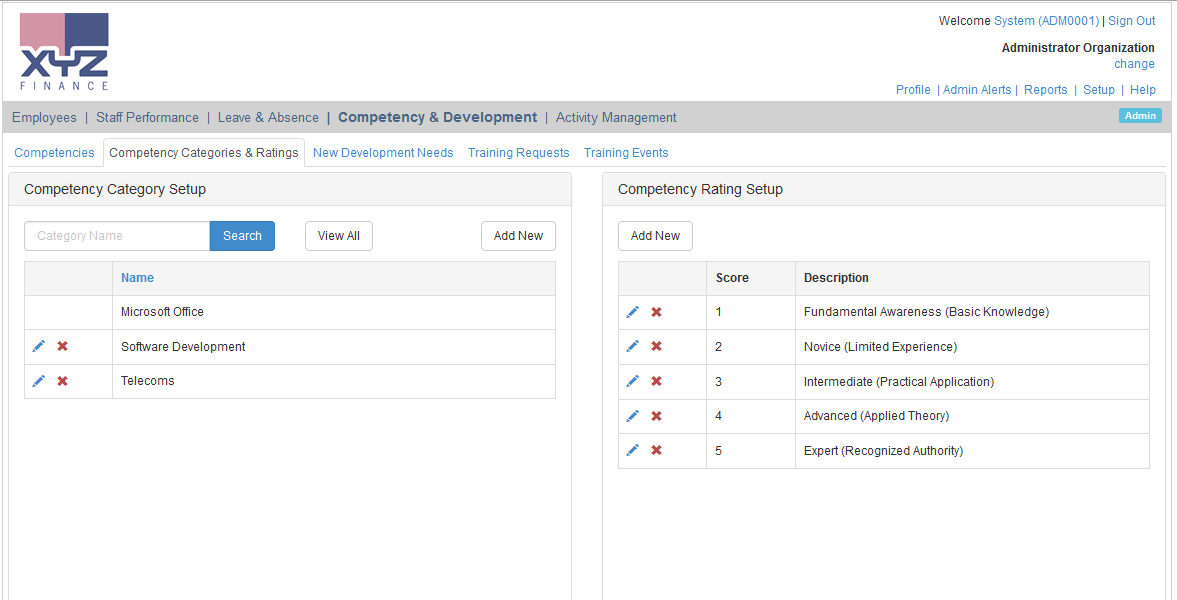Edit the Intermediate rating

tap(633, 381)
